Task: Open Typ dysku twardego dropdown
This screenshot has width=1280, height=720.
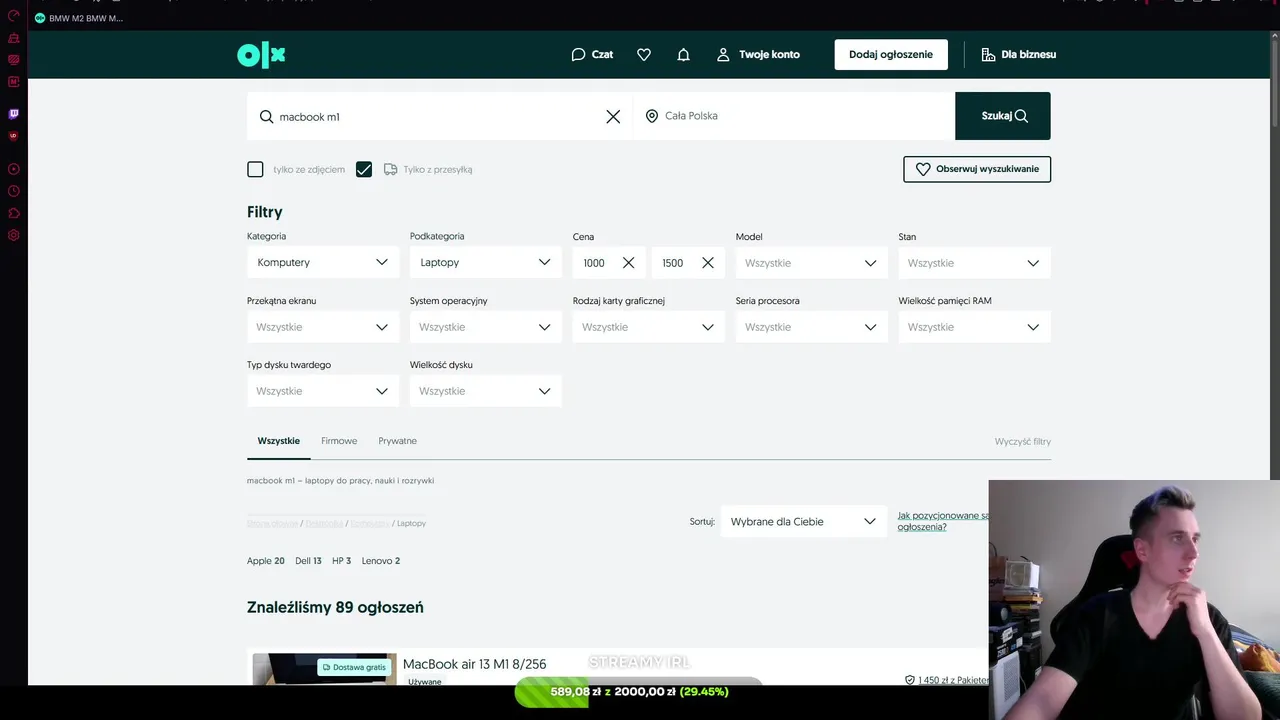Action: 323,391
